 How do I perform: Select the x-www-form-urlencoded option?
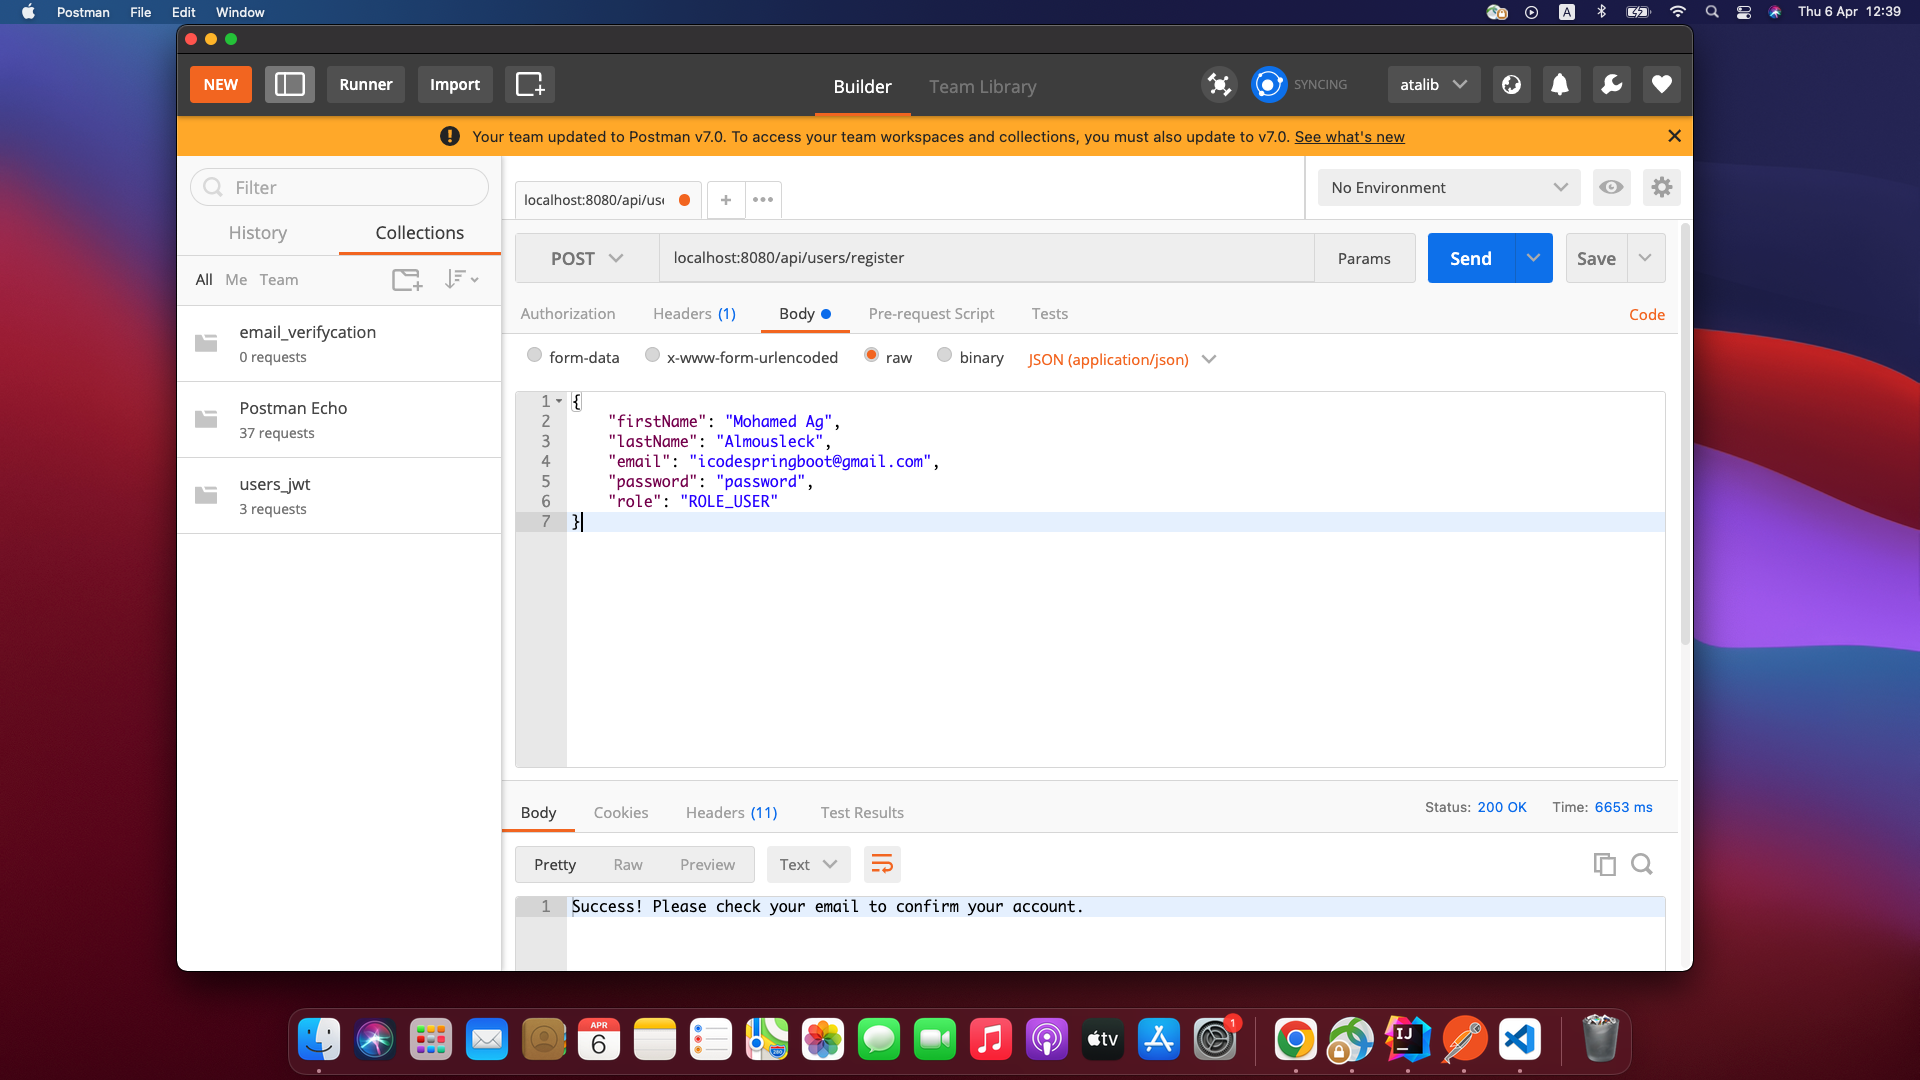[x=652, y=355]
